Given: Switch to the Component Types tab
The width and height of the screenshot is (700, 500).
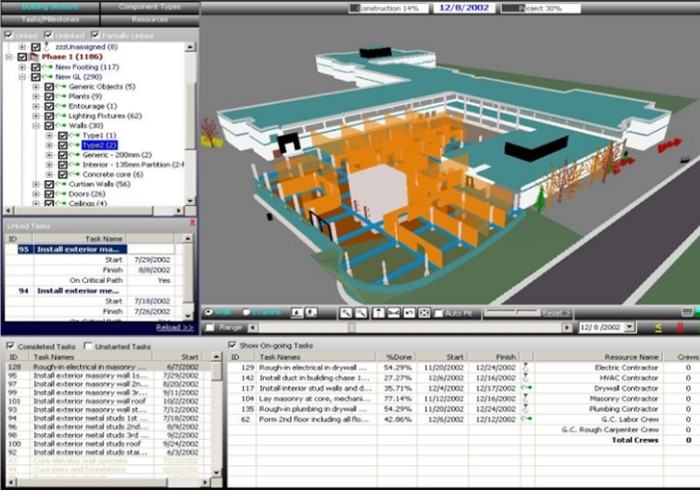Looking at the screenshot, I should coord(149,6).
